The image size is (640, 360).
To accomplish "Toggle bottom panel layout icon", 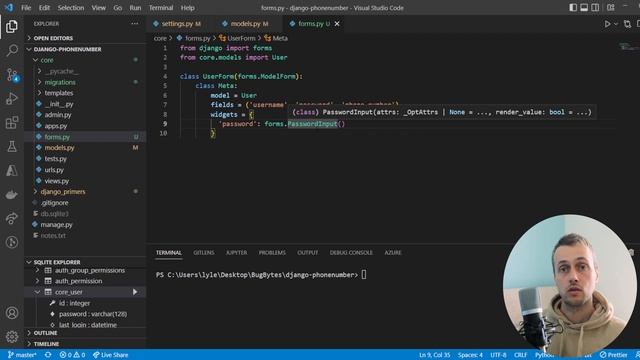I will coord(584,8).
